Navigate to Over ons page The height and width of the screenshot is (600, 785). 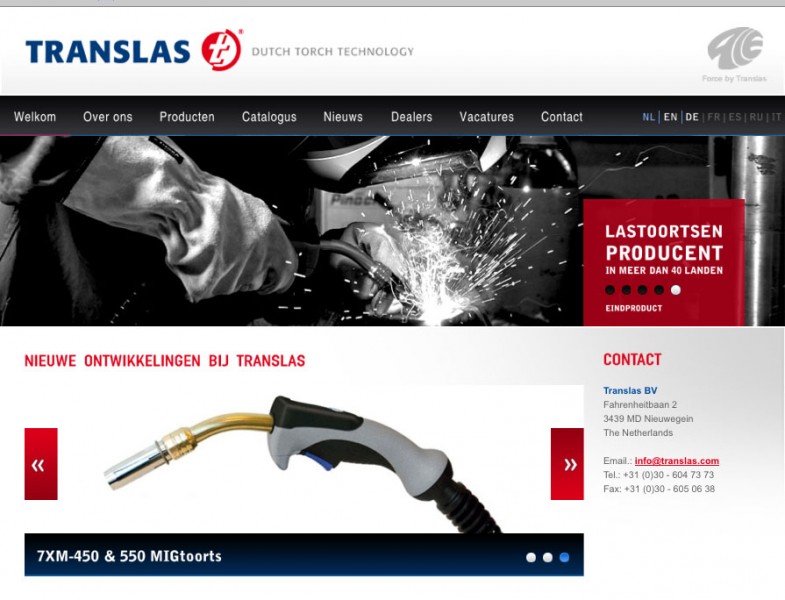click(108, 117)
